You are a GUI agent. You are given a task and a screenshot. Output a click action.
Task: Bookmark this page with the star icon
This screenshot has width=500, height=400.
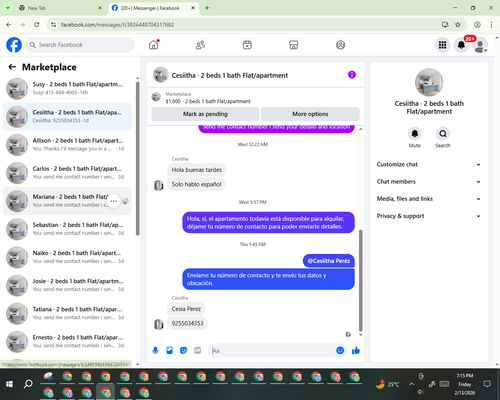458,25
